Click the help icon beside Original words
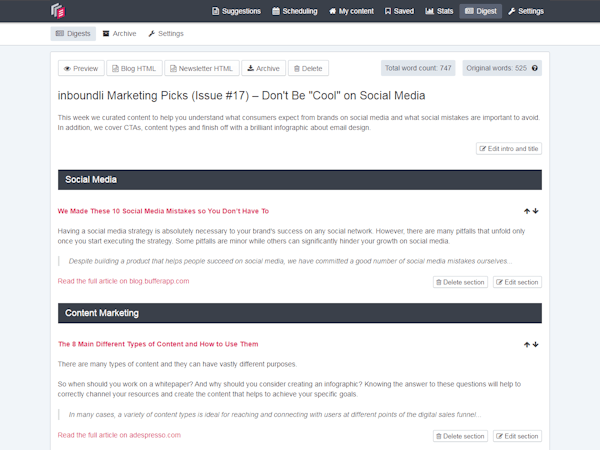600x450 pixels. [536, 68]
